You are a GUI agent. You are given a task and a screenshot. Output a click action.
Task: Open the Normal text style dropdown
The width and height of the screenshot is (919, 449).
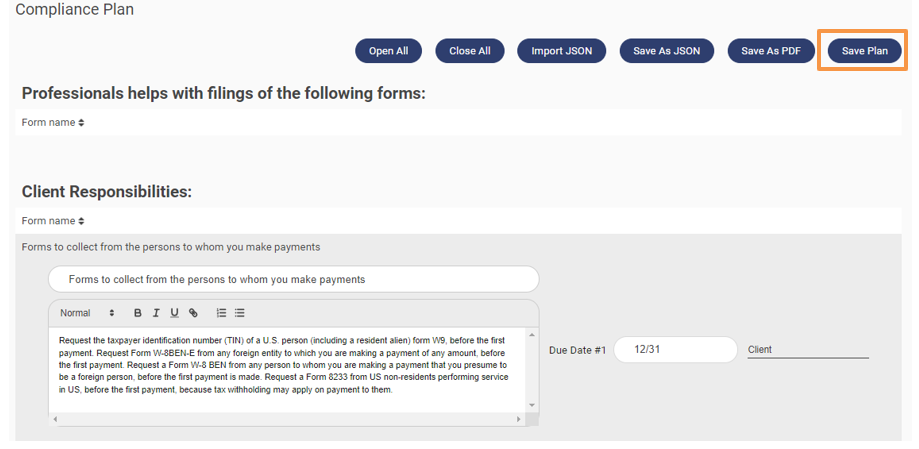point(87,313)
